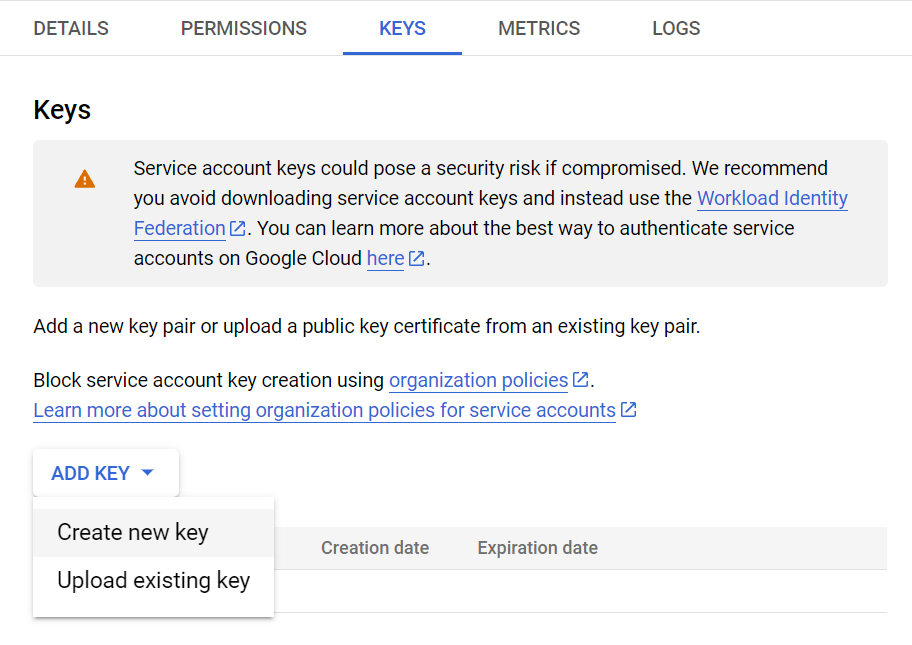912x645 pixels.
Task: View the LOGS tab
Action: (675, 28)
